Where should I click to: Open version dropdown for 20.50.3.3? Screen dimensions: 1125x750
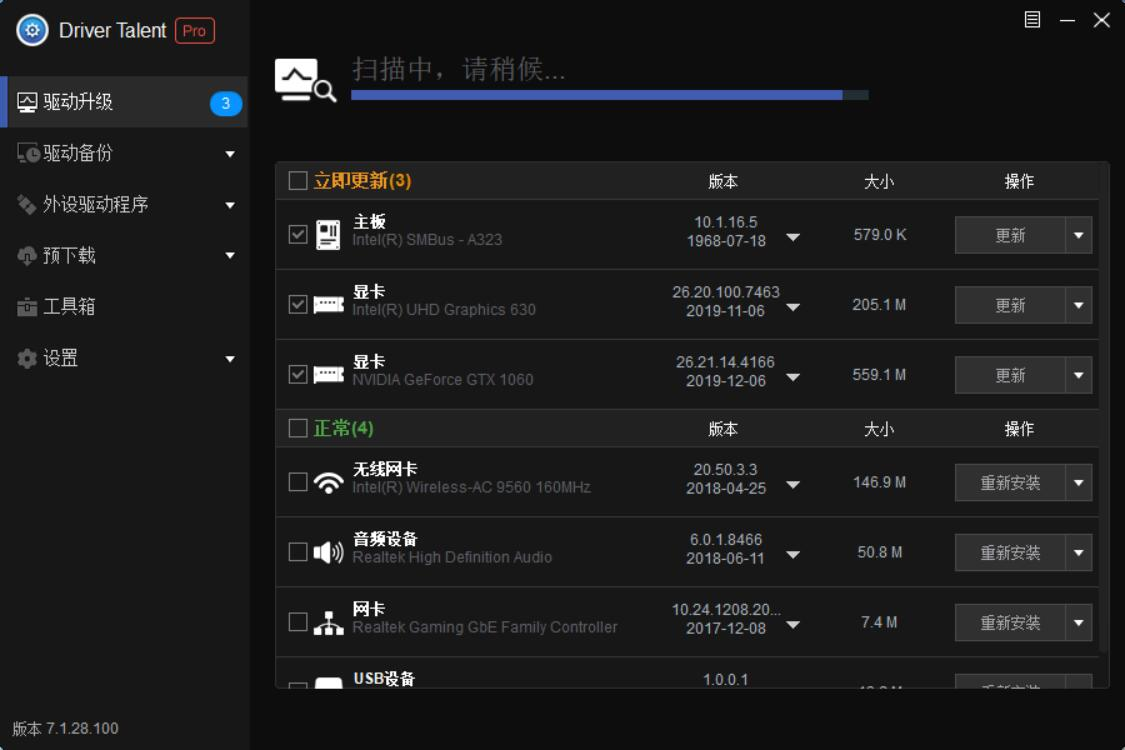tap(793, 484)
